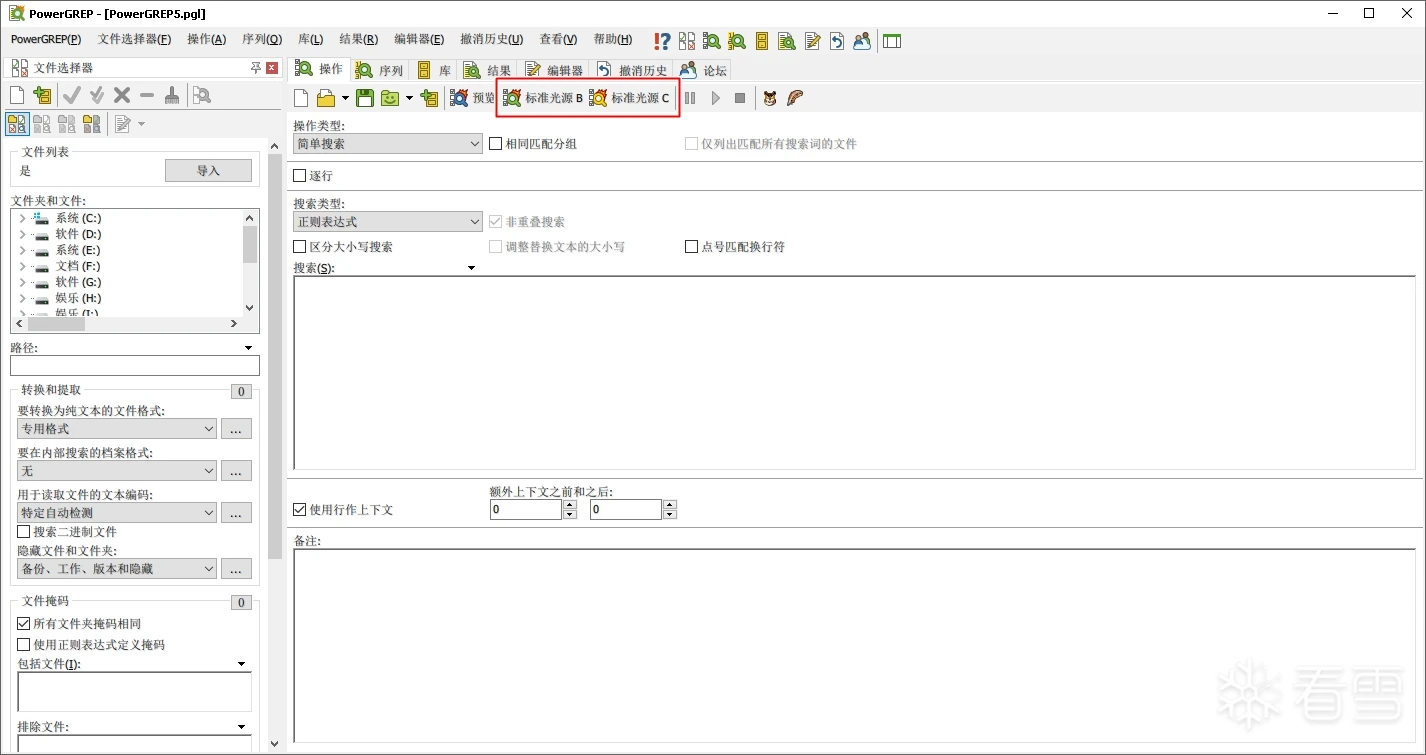Pin the 文件选择器 panel

click(256, 68)
